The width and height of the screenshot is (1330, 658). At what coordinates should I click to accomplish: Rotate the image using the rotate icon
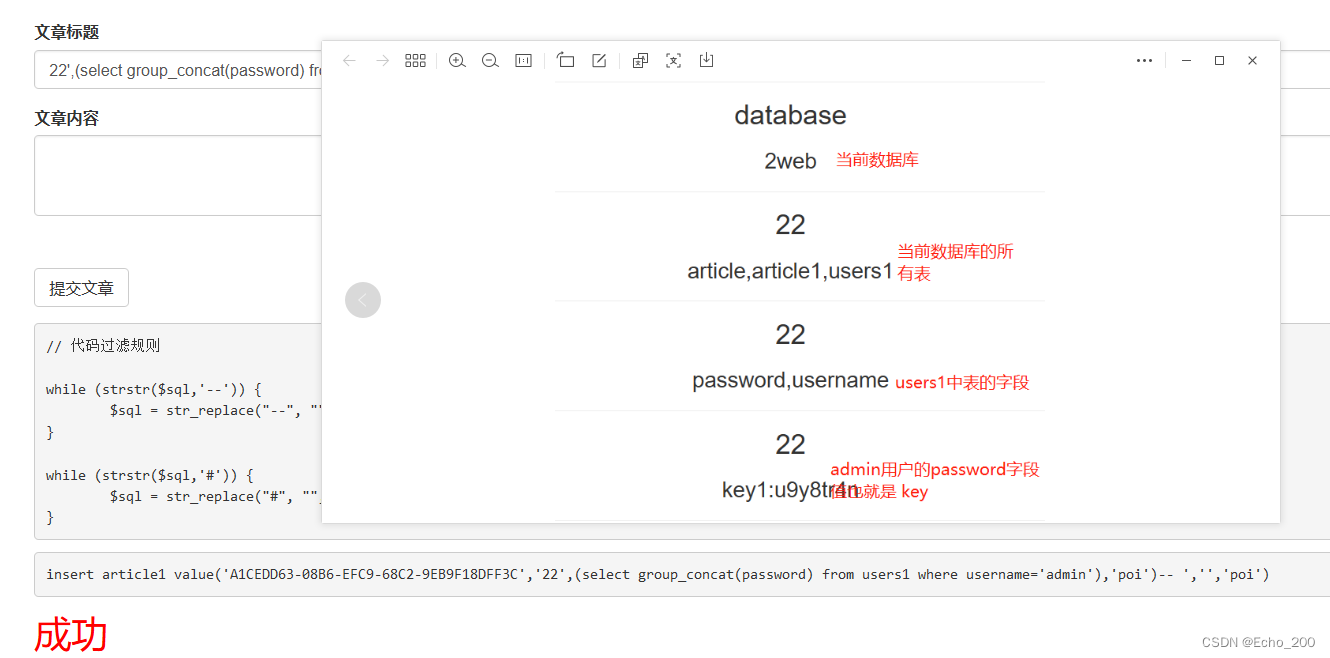point(566,60)
